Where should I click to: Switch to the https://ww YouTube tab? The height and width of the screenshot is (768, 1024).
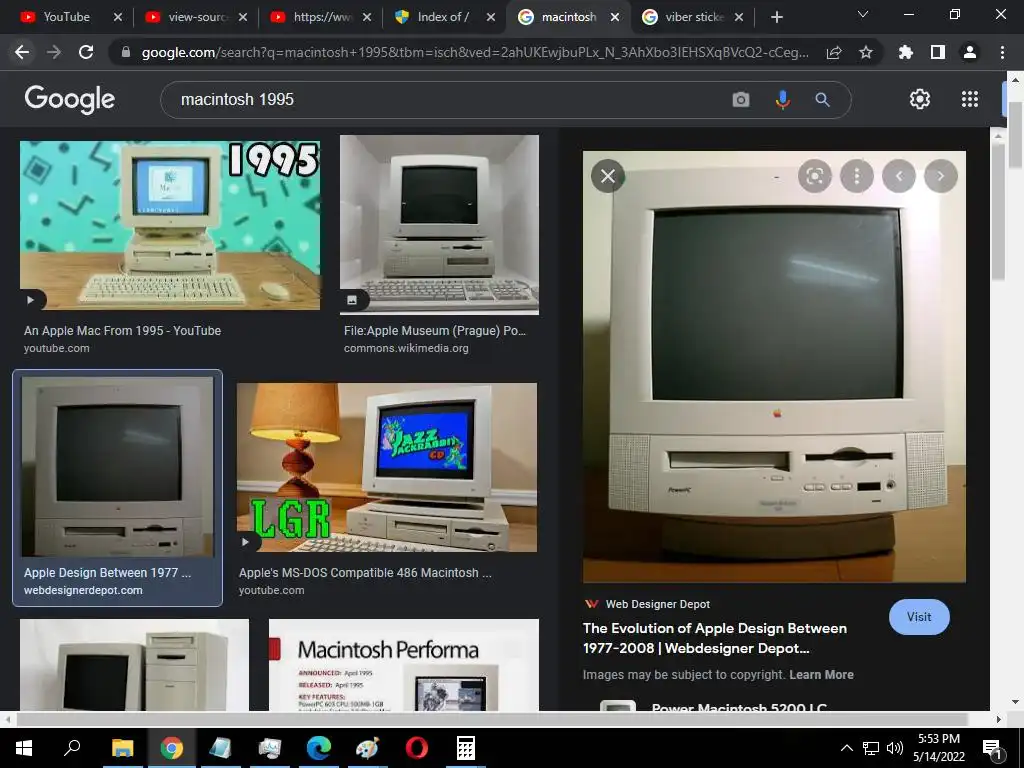(x=313, y=17)
